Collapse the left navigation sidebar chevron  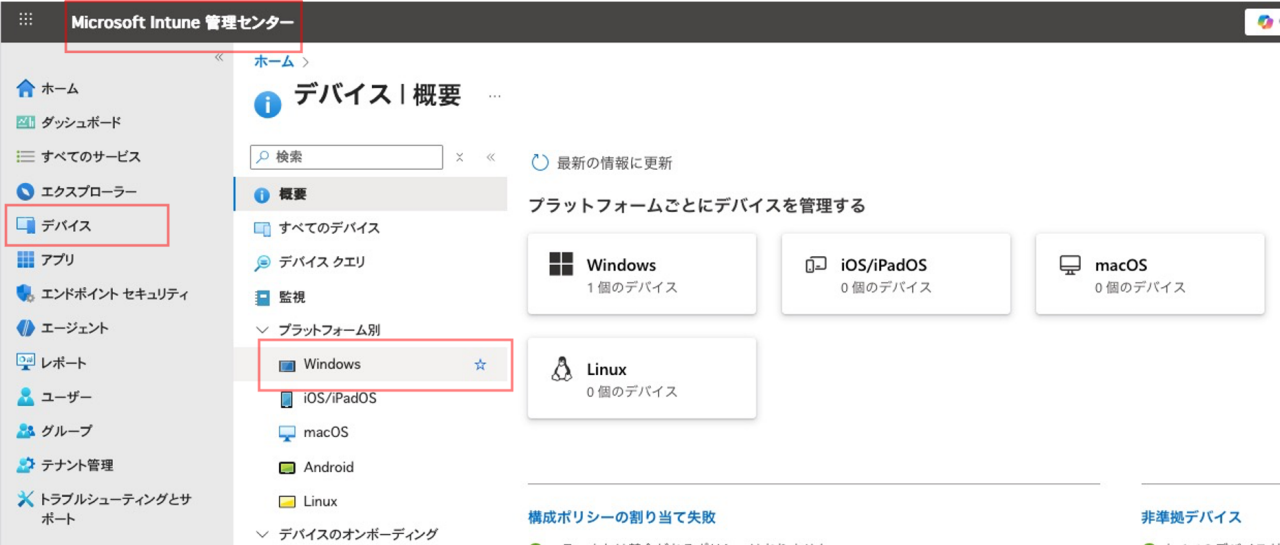pos(219,58)
